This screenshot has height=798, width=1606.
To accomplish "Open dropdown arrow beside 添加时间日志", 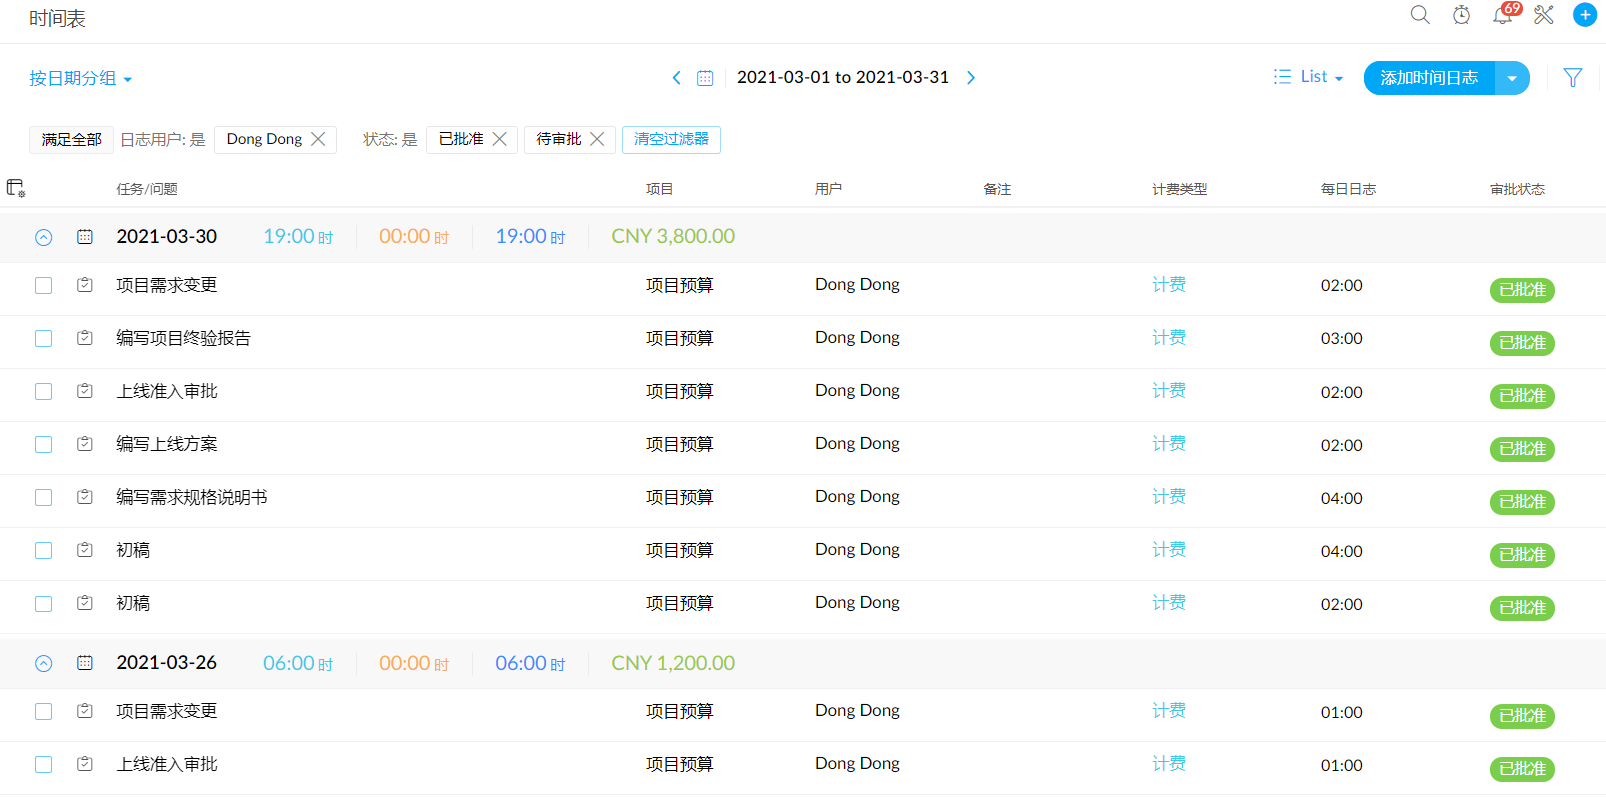I will click(1512, 78).
